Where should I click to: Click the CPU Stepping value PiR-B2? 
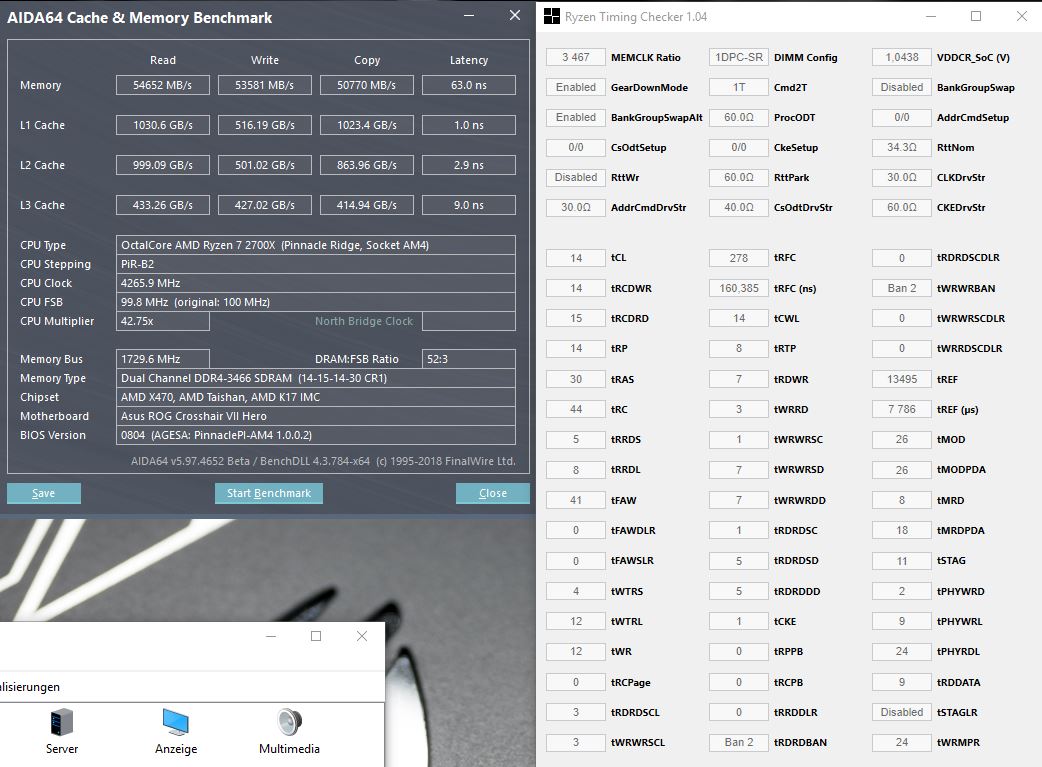316,264
